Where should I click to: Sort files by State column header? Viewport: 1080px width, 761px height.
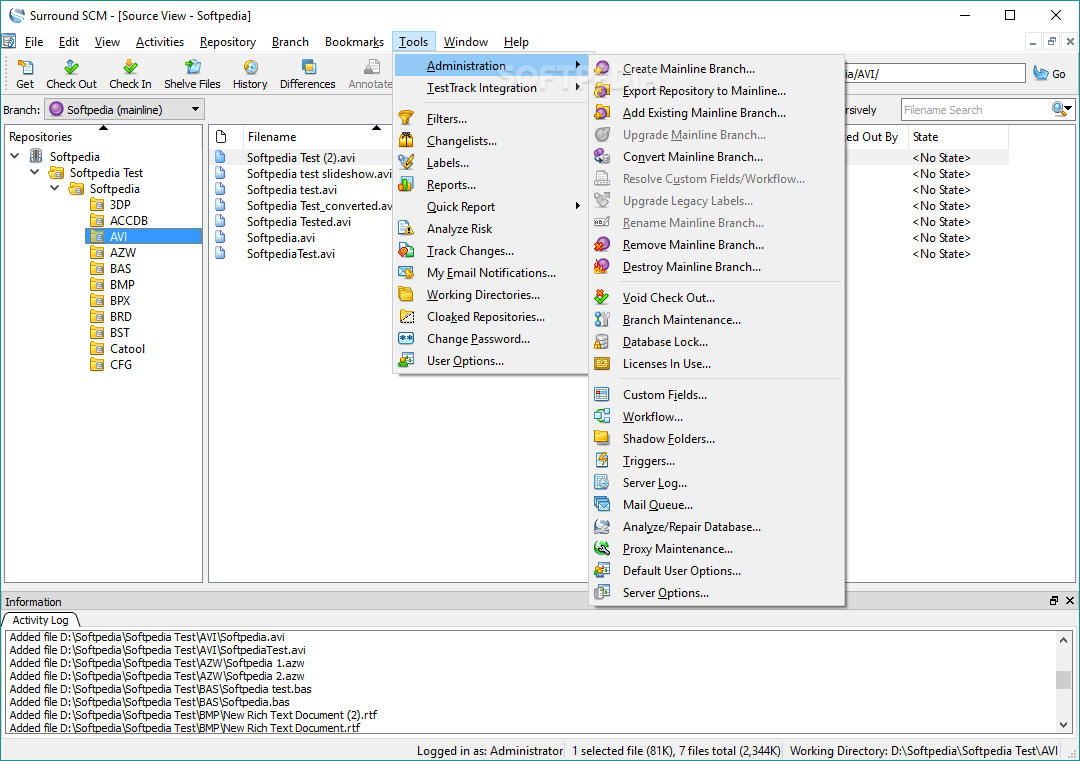point(958,136)
